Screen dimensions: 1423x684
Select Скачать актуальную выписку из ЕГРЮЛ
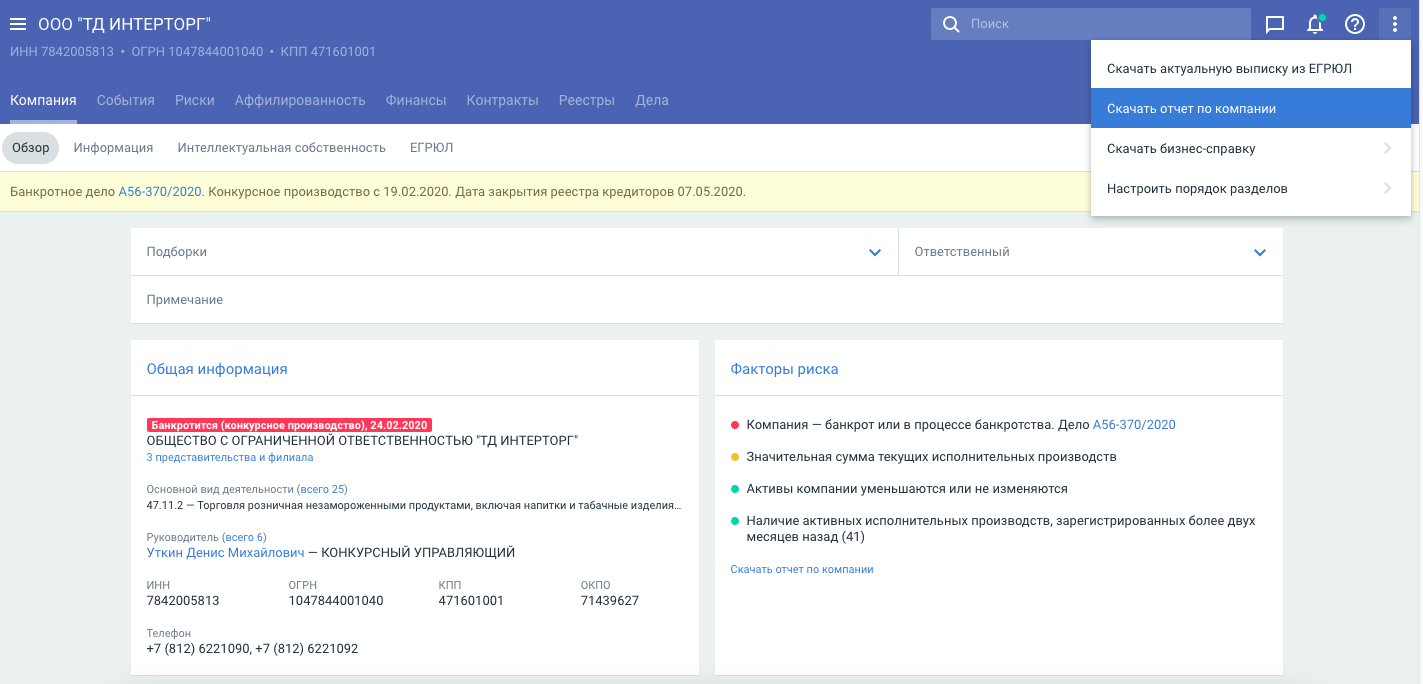click(1251, 69)
